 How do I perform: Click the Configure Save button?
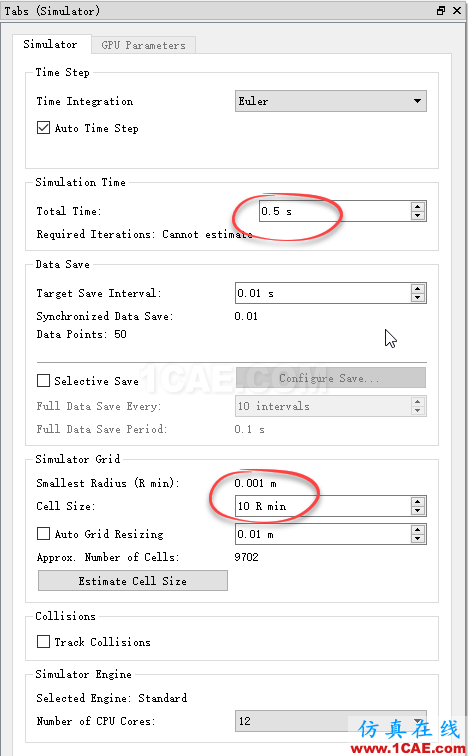tap(331, 378)
